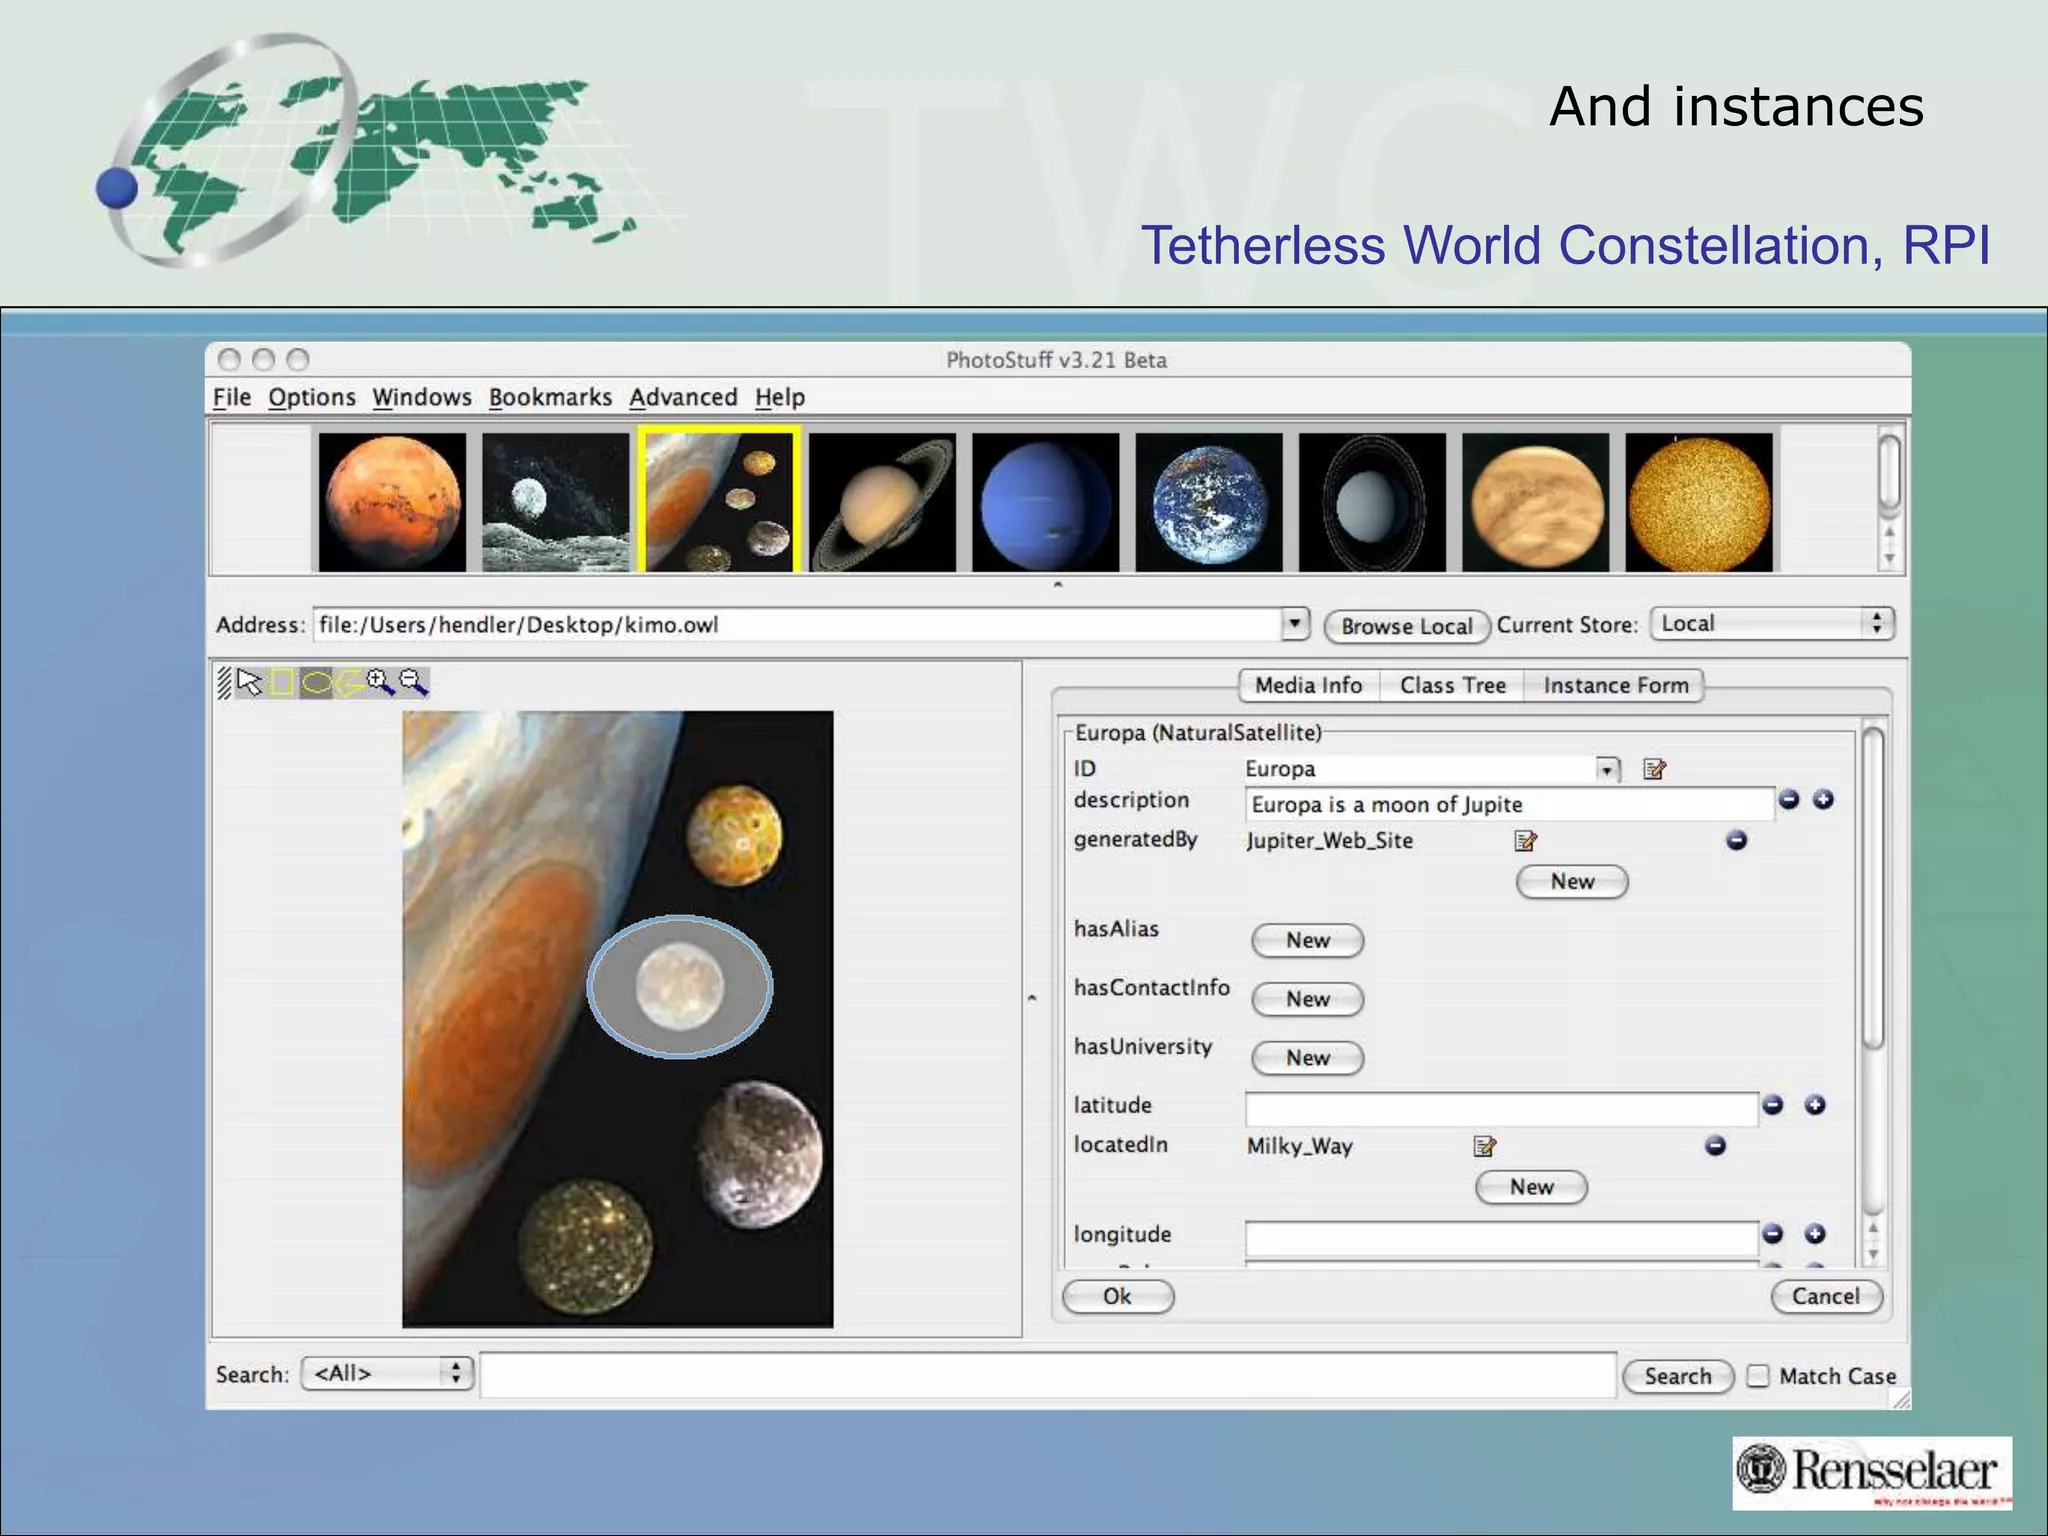Remove latitude value with minus icon
Viewport: 2048px width, 1536px height.
(x=1773, y=1105)
